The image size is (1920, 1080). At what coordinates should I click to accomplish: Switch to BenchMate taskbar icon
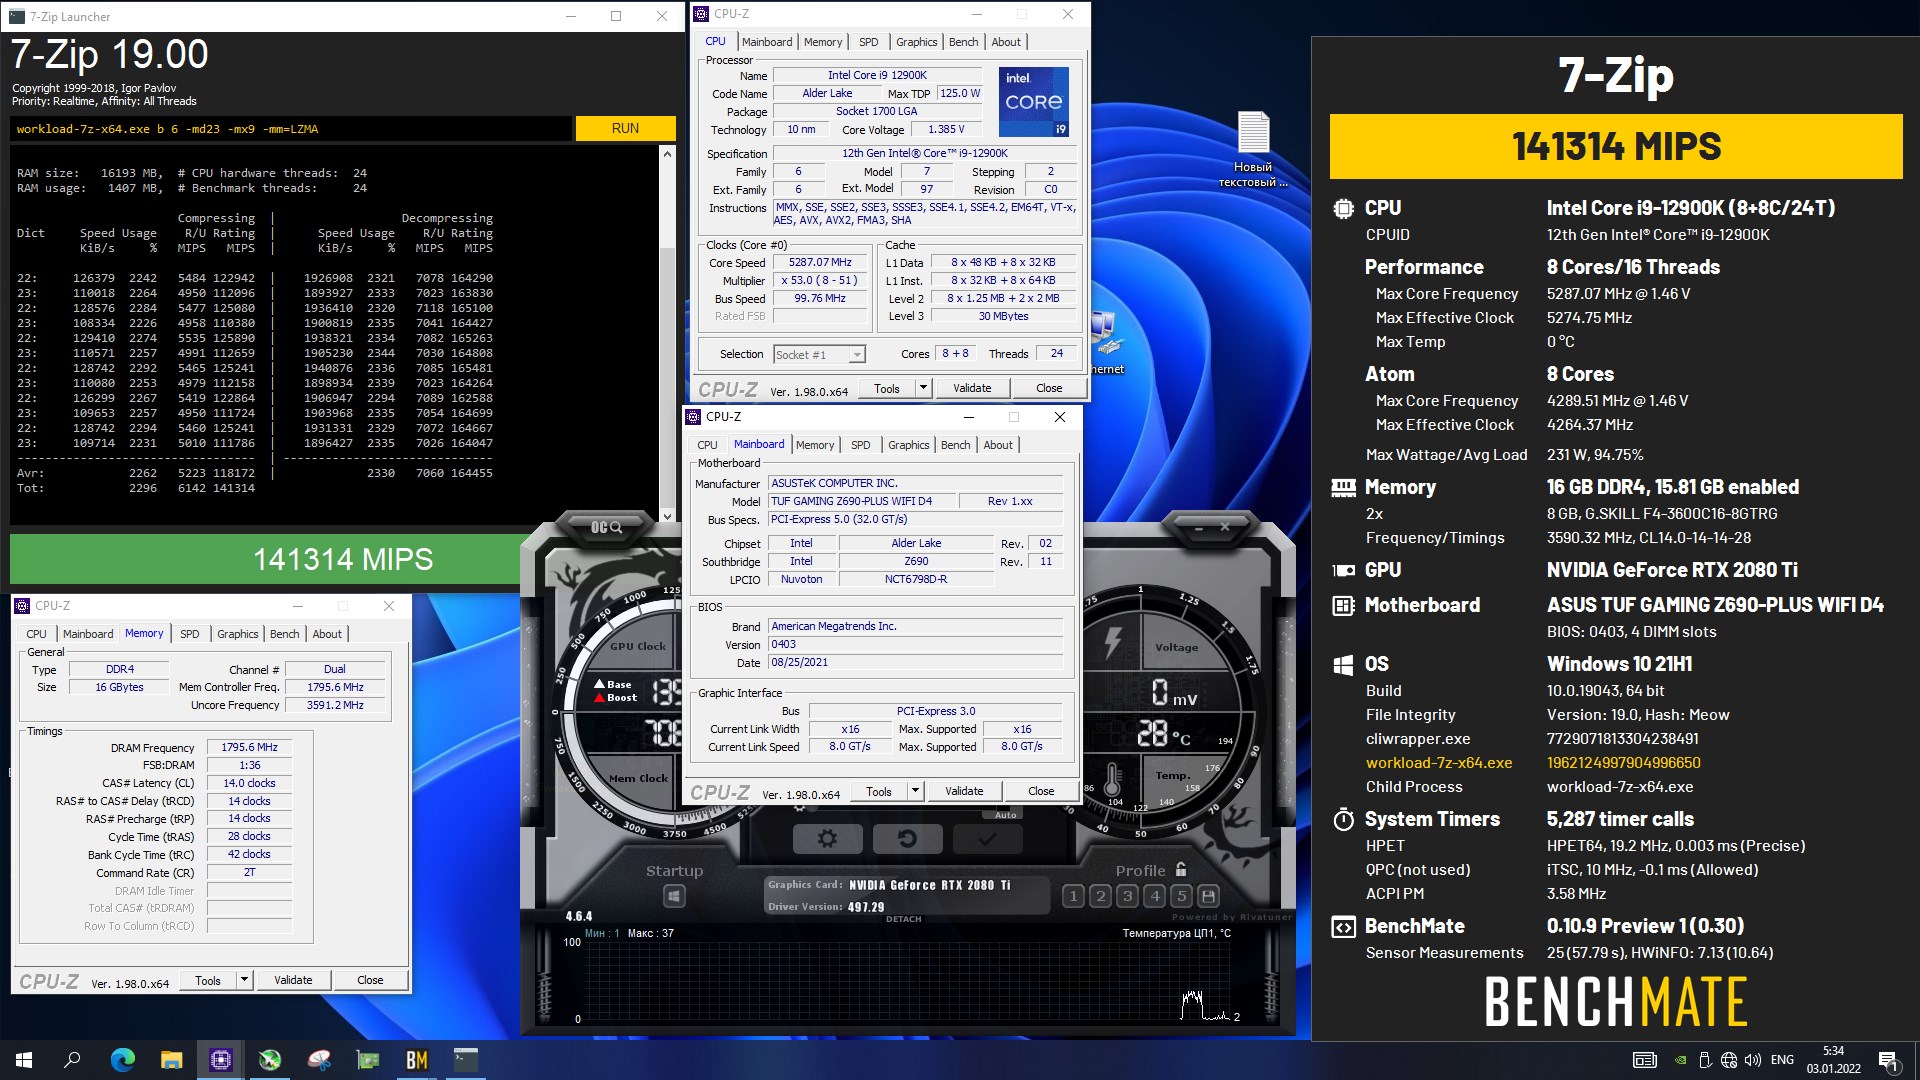click(x=416, y=1060)
